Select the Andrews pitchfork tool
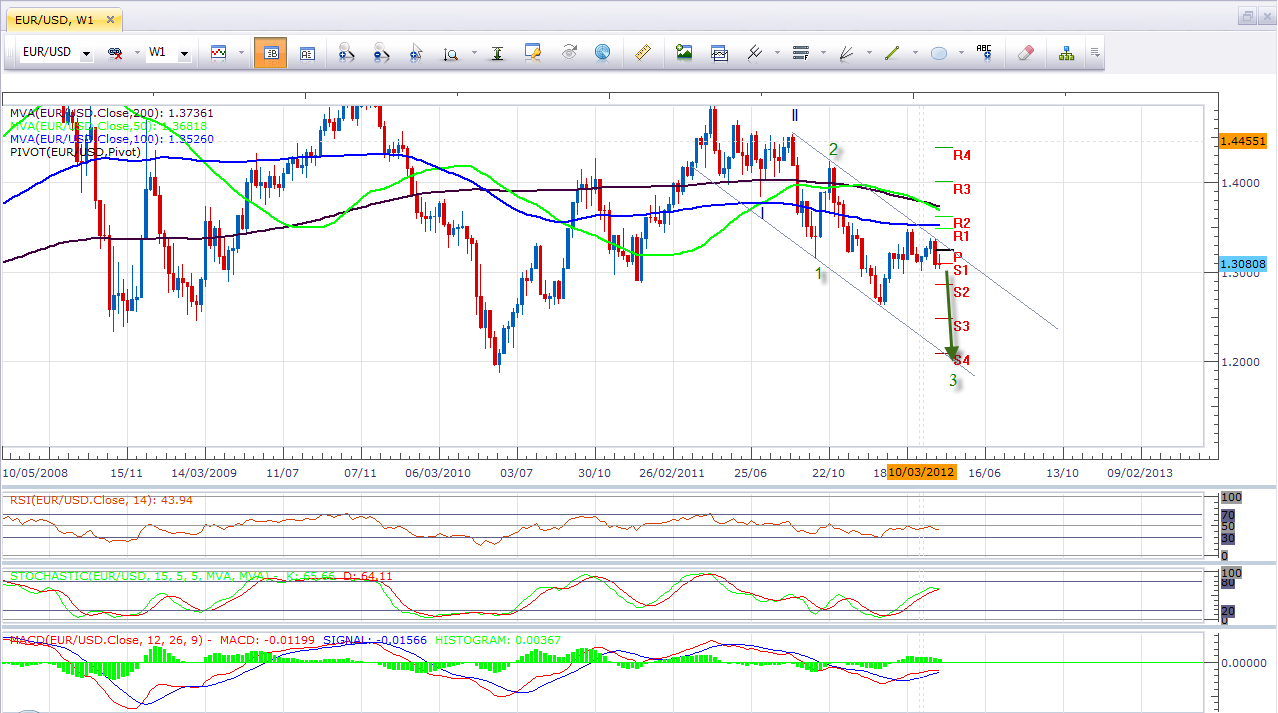 click(754, 53)
